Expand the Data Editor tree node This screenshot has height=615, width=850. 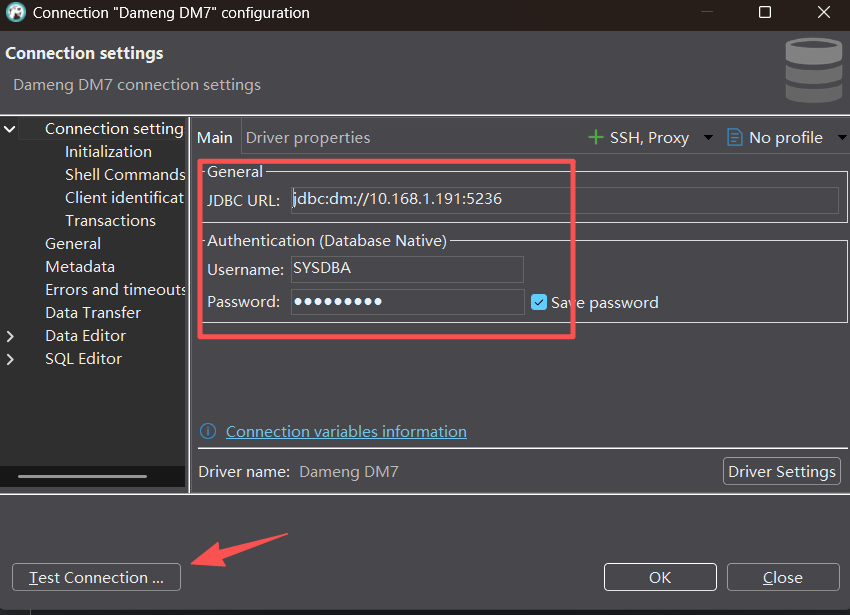click(x=10, y=336)
